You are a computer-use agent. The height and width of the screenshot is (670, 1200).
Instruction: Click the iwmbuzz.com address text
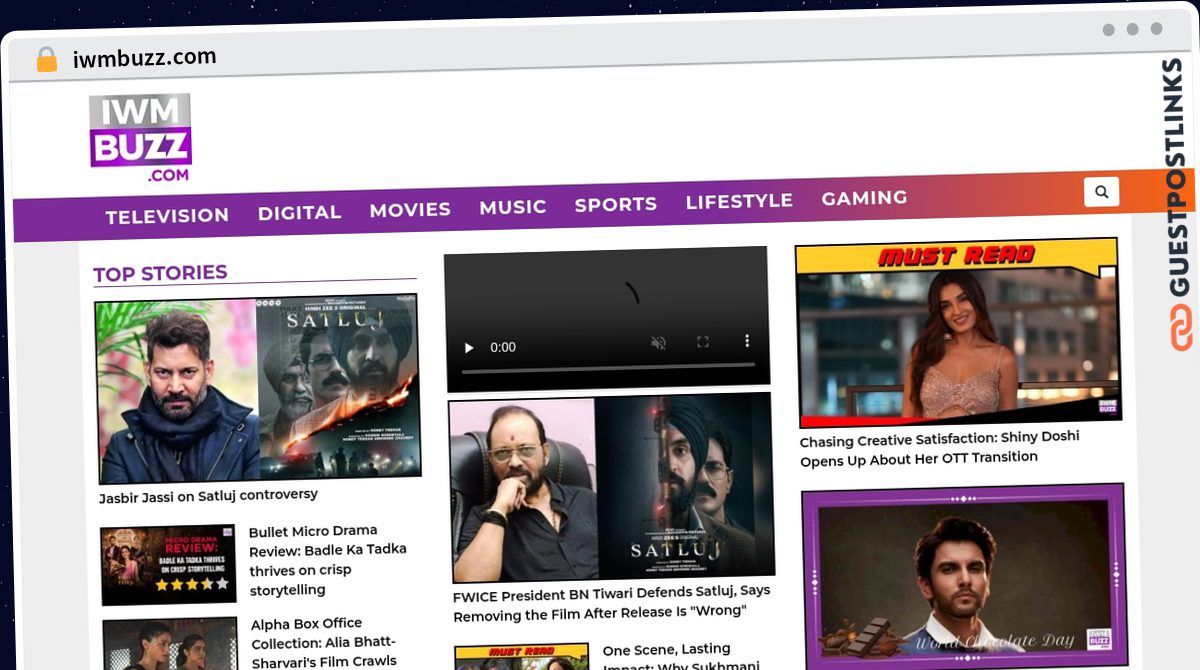(145, 58)
